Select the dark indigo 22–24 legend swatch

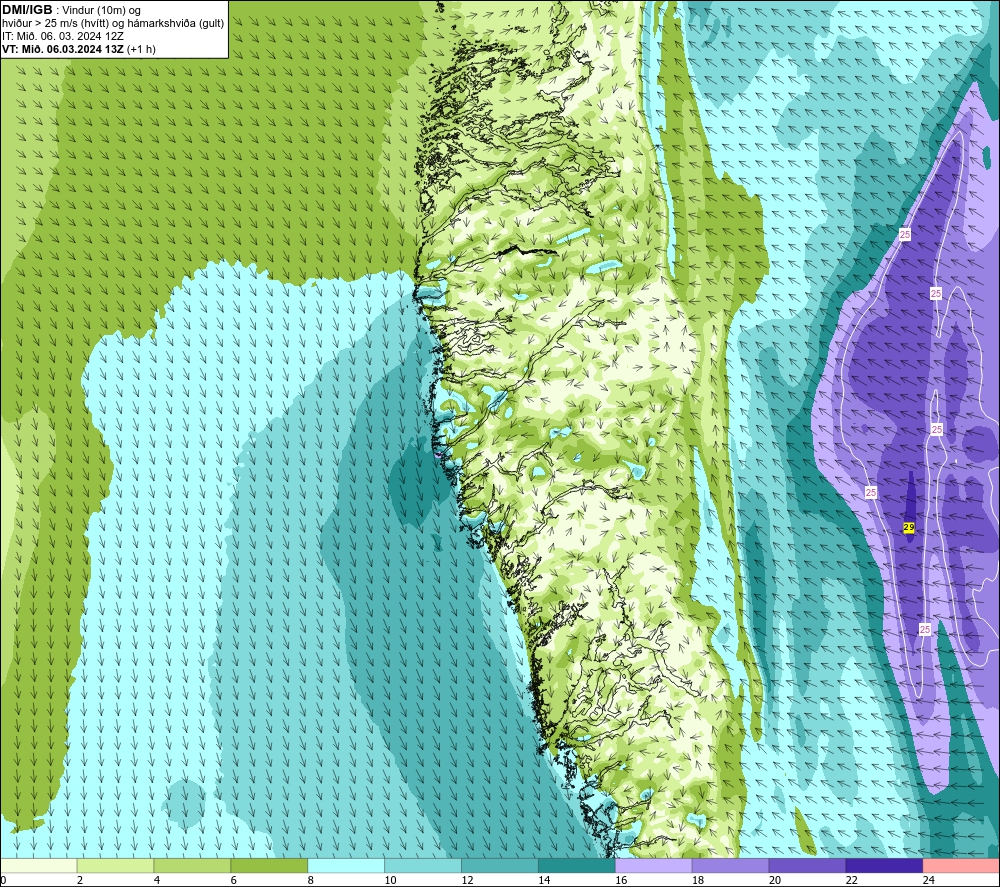884,865
